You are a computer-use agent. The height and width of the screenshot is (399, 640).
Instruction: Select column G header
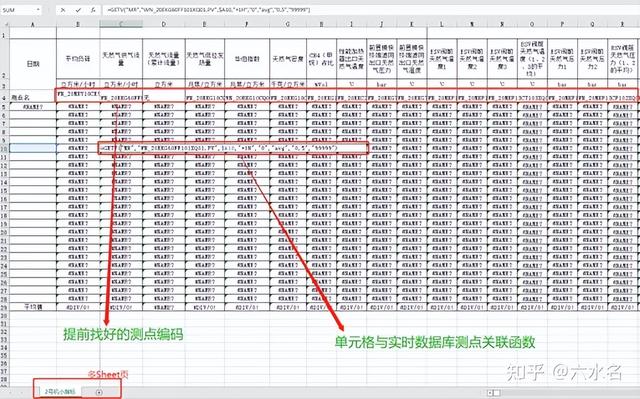tap(288, 24)
